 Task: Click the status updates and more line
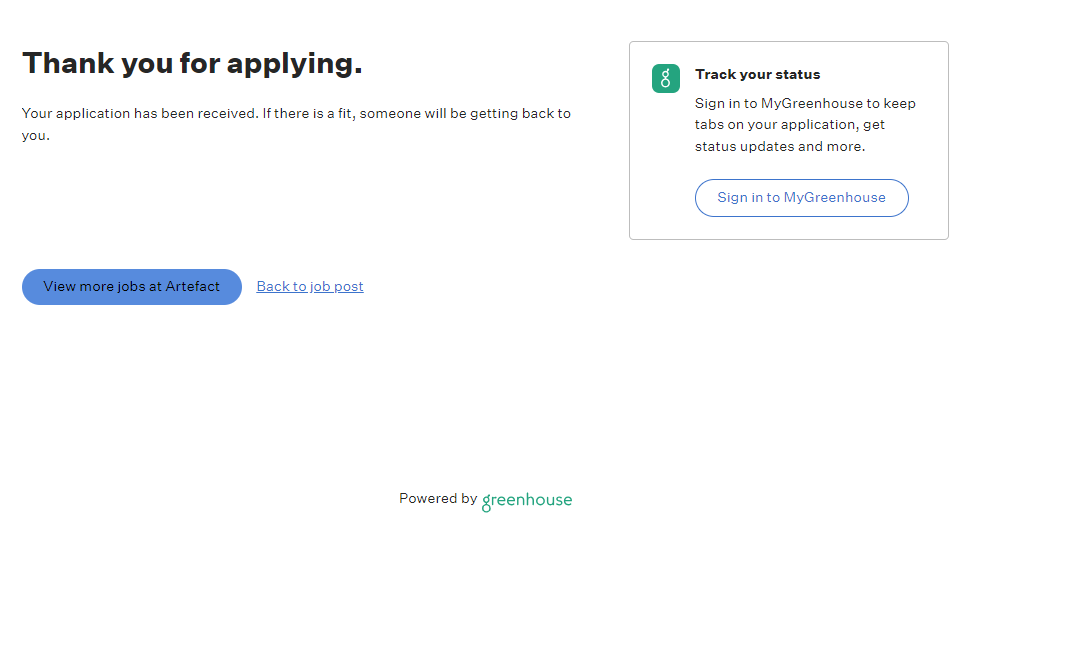(780, 146)
